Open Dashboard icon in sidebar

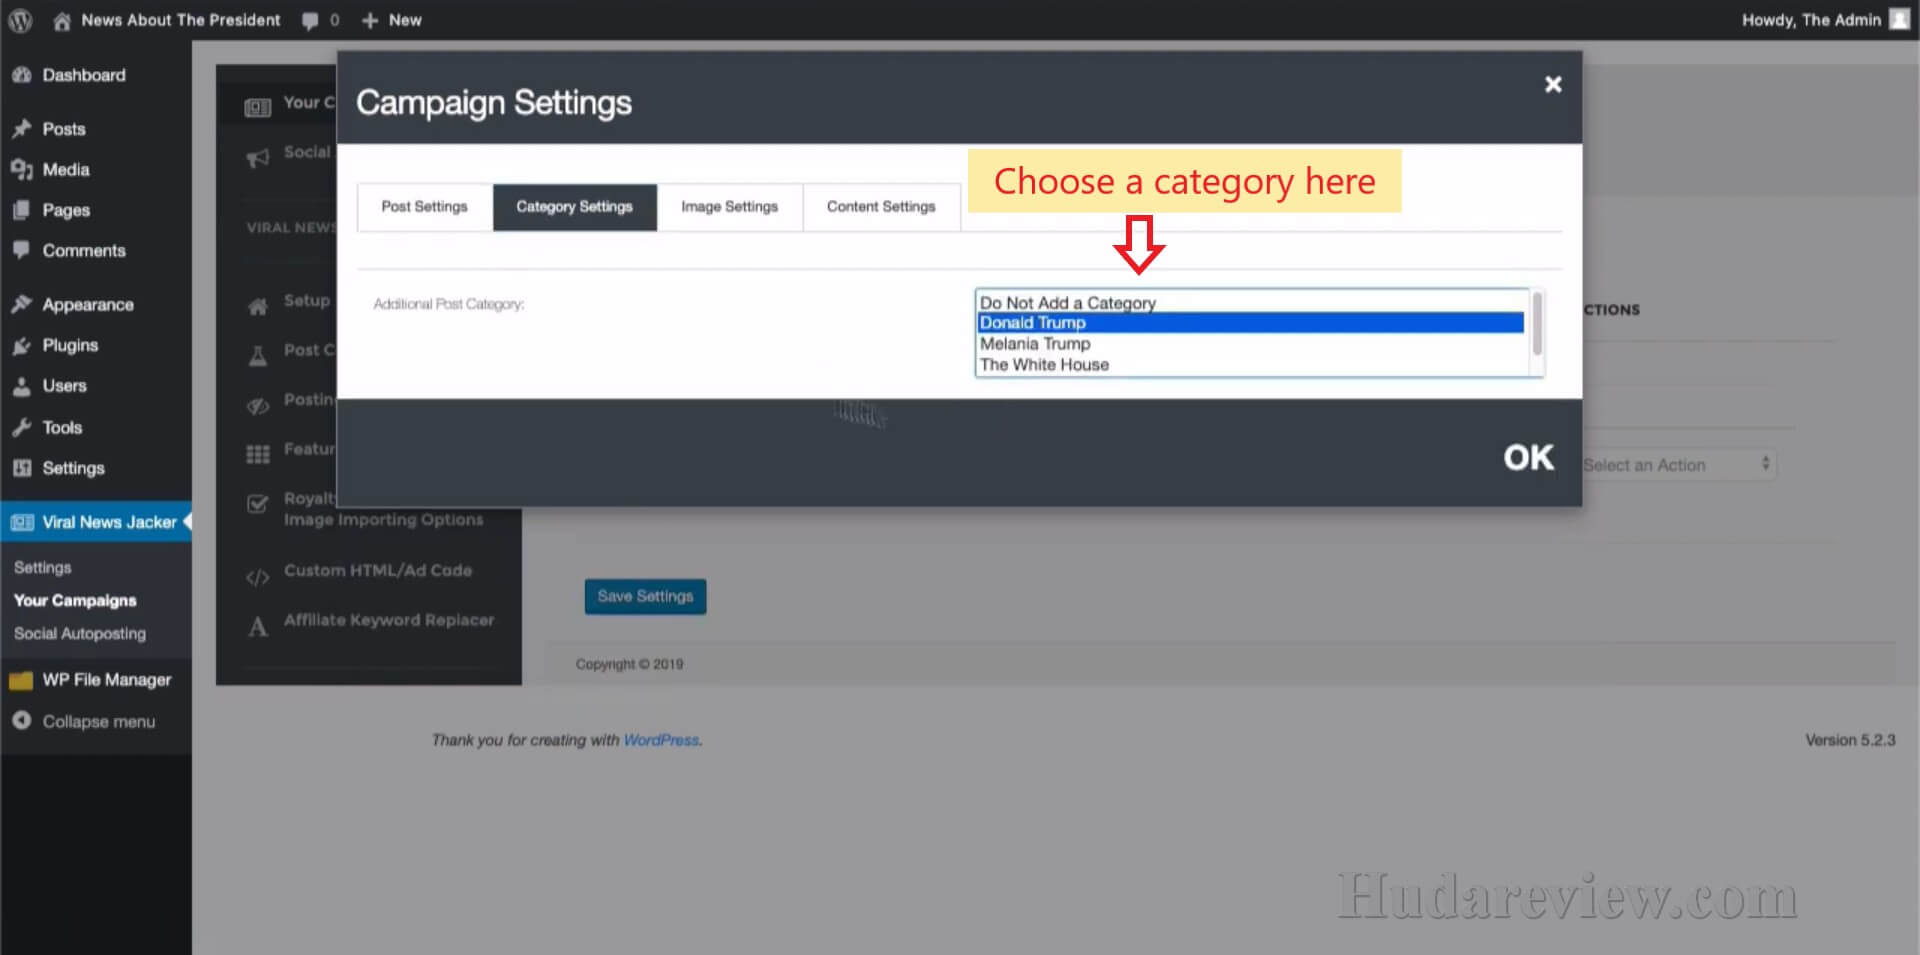21,75
